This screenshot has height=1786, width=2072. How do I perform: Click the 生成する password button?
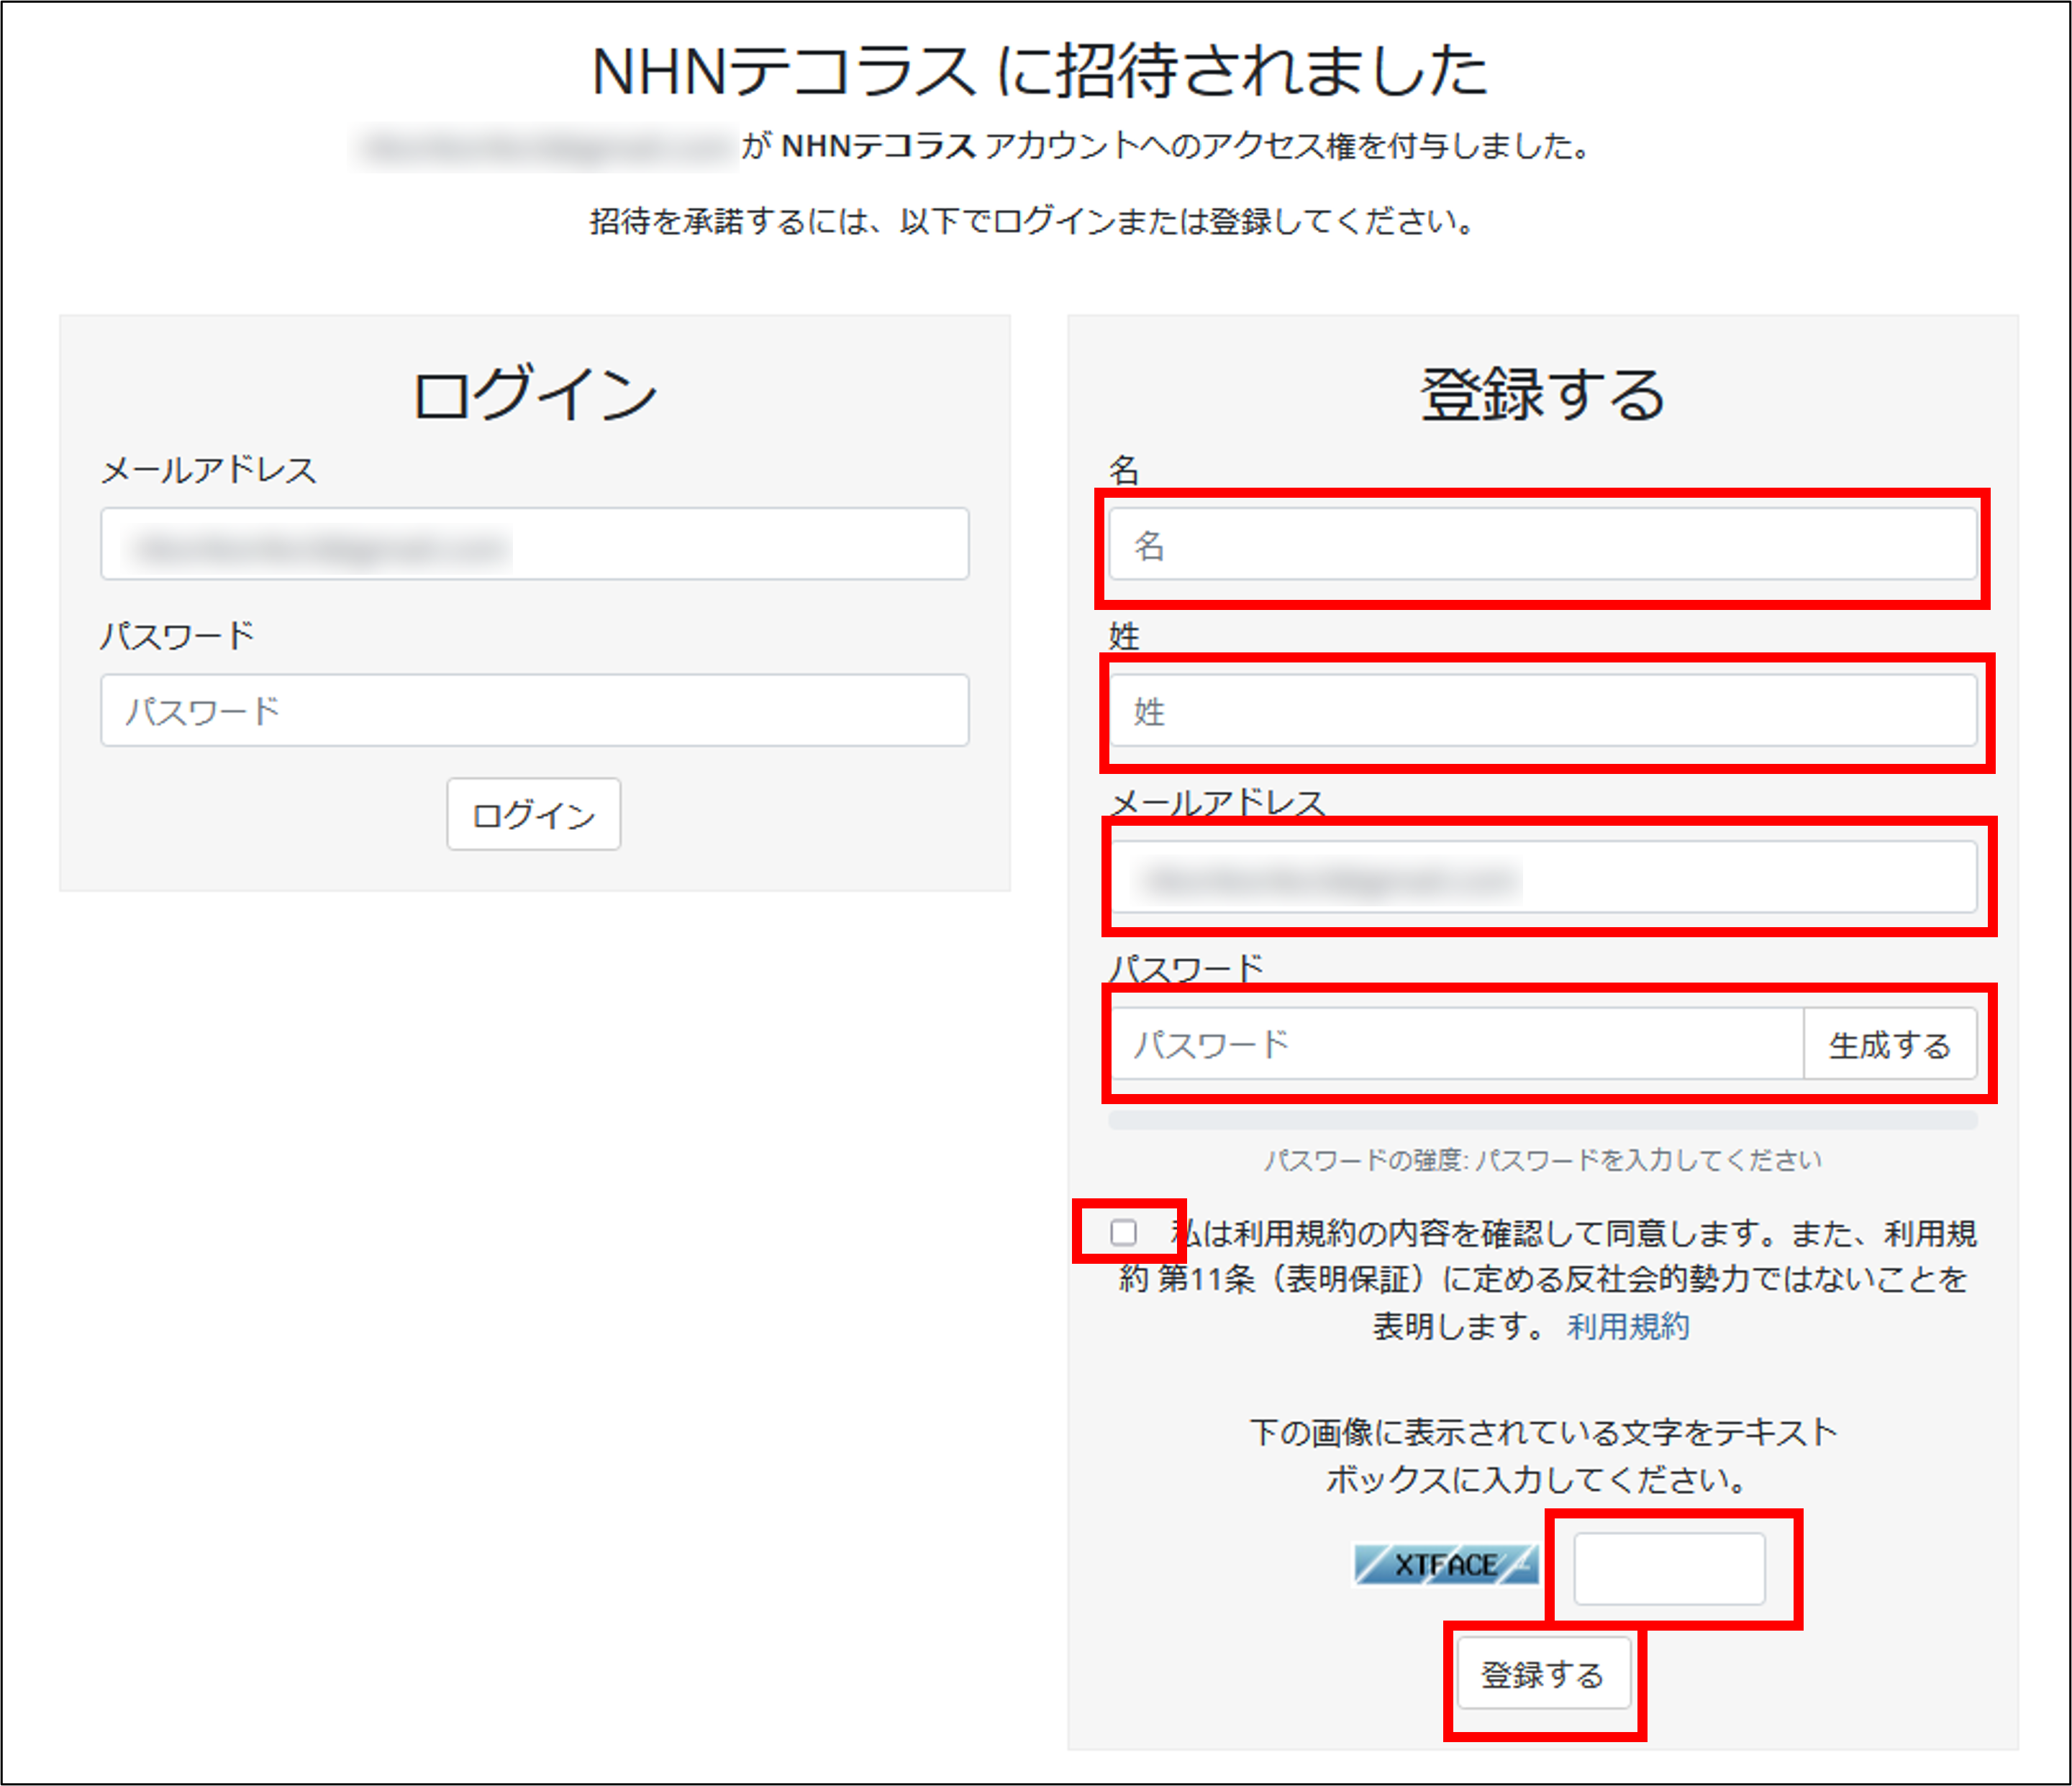1890,1043
